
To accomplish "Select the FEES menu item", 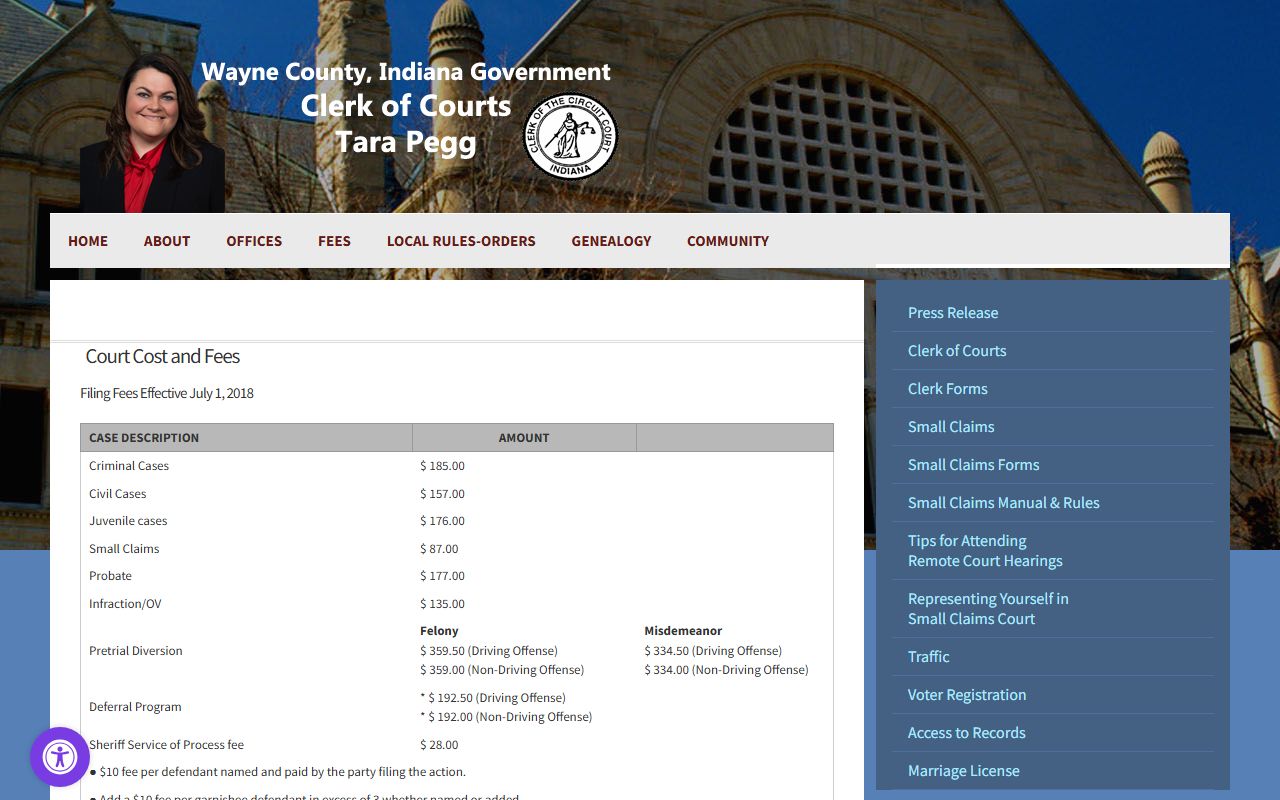I will coord(334,241).
